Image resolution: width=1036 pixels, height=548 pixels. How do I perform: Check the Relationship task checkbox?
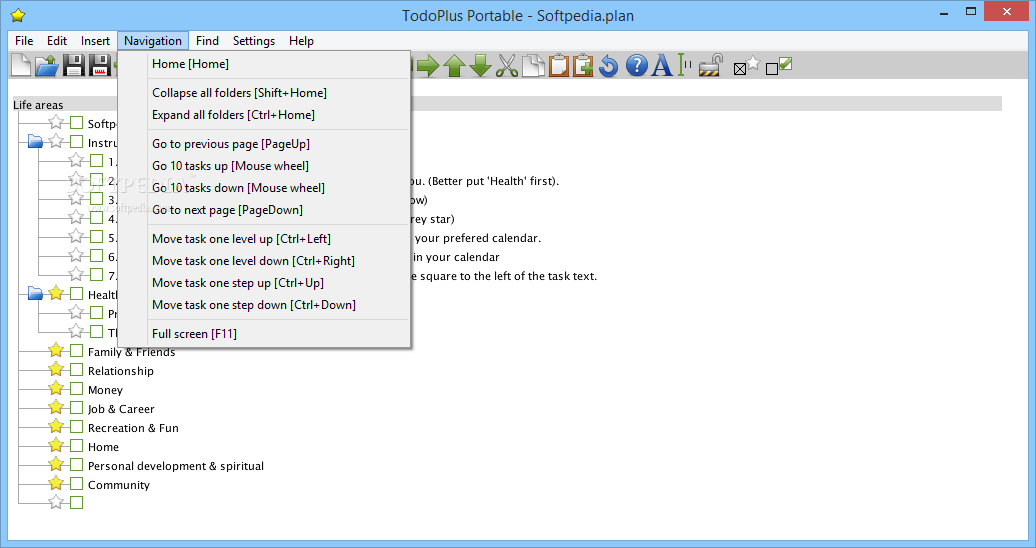click(x=77, y=370)
